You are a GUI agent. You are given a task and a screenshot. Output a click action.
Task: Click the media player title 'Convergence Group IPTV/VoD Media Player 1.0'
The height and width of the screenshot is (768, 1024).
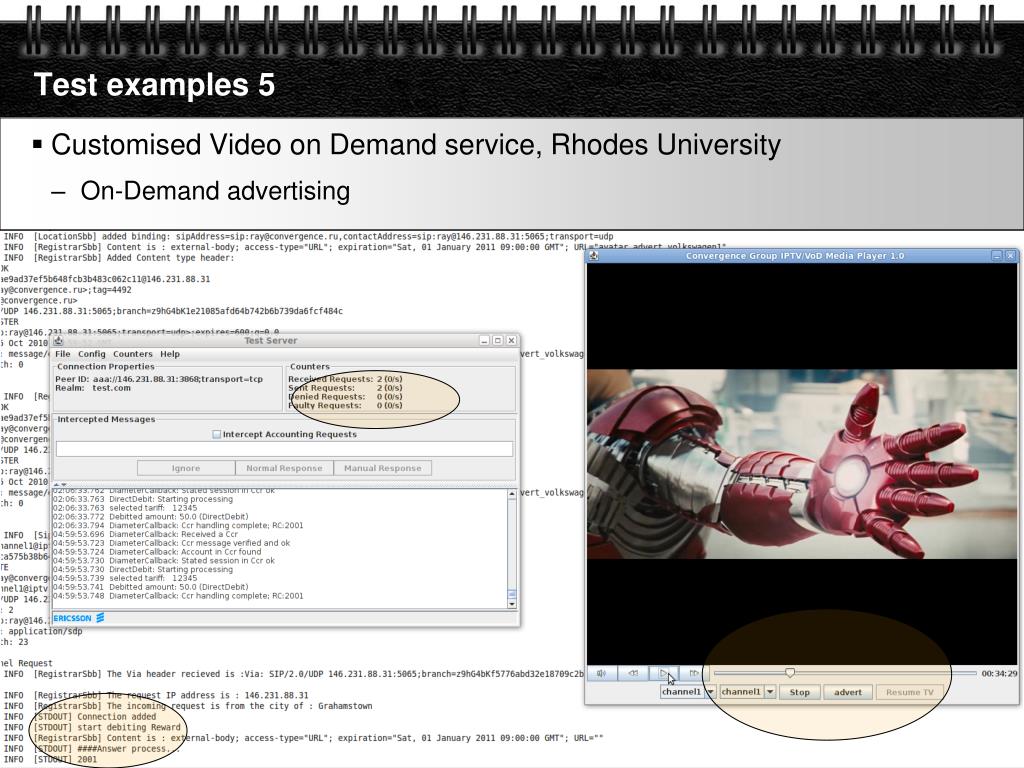click(x=795, y=256)
